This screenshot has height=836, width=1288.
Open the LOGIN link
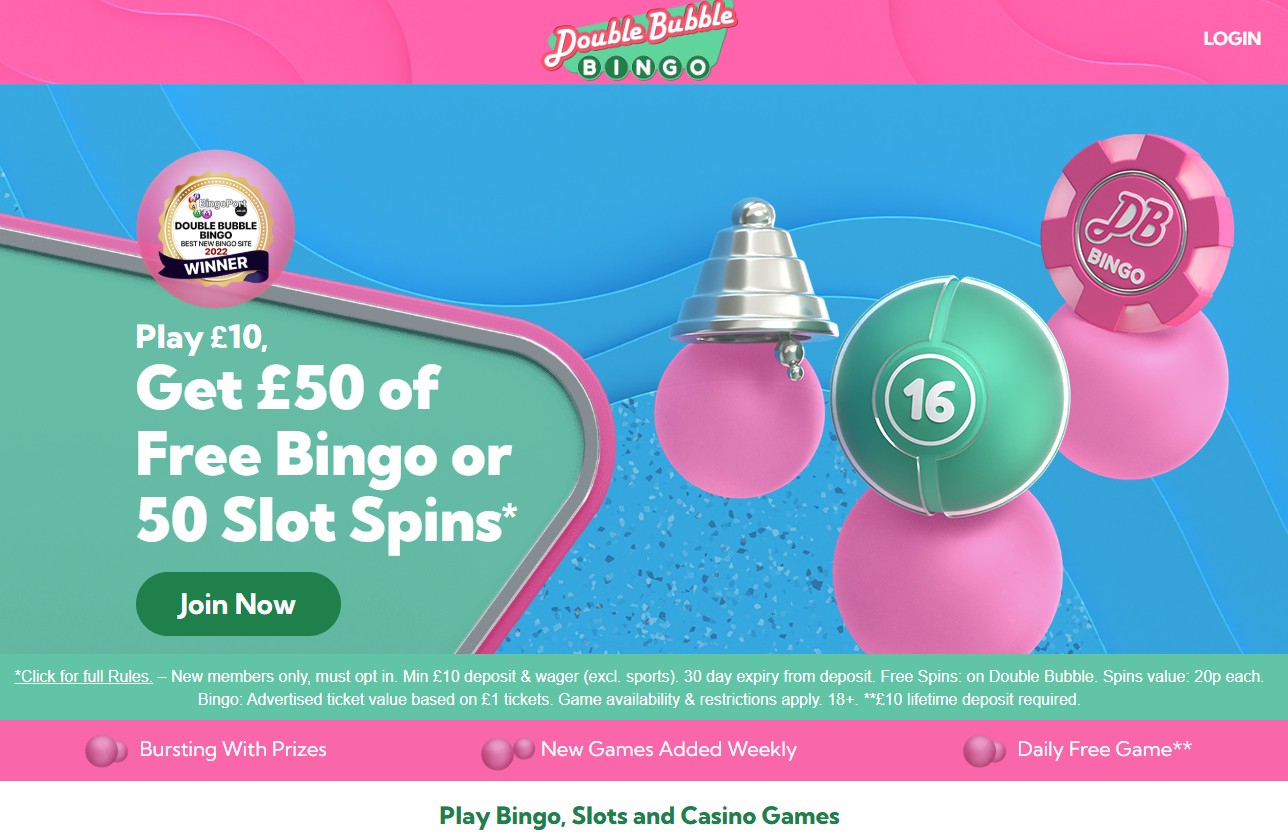[x=1232, y=38]
